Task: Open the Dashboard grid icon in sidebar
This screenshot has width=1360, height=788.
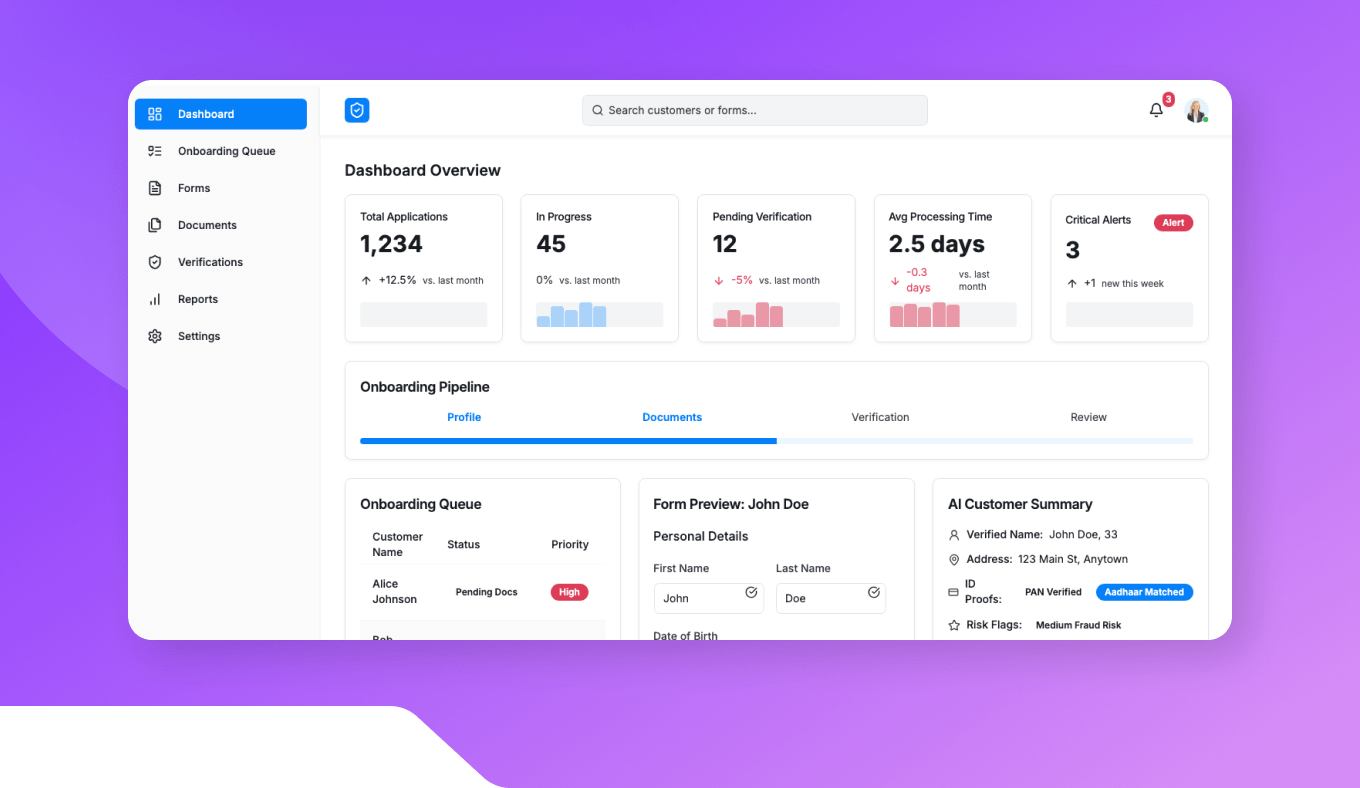Action: coord(155,114)
